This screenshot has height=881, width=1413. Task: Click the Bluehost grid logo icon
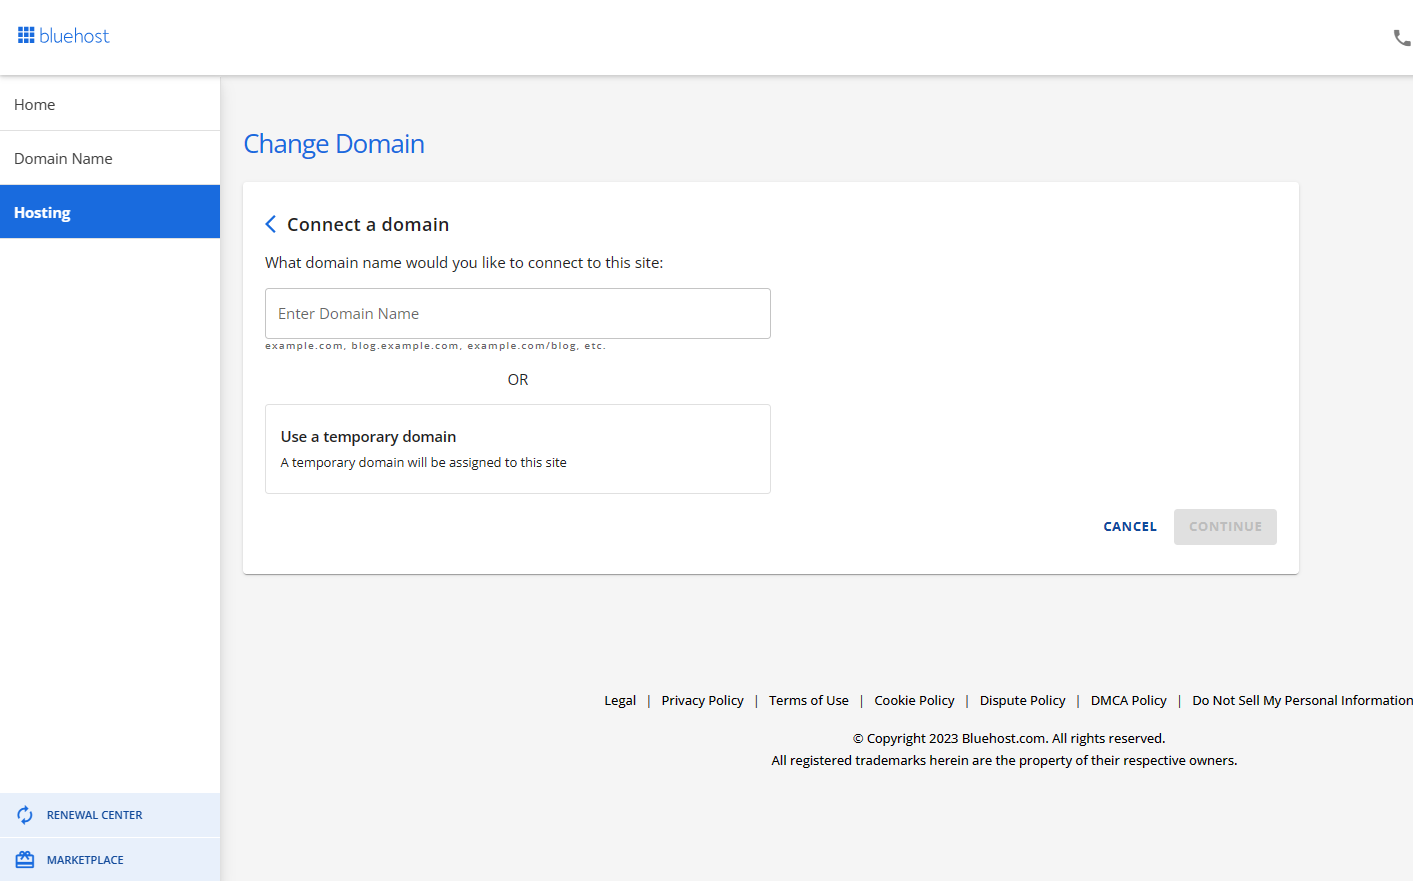click(x=26, y=36)
